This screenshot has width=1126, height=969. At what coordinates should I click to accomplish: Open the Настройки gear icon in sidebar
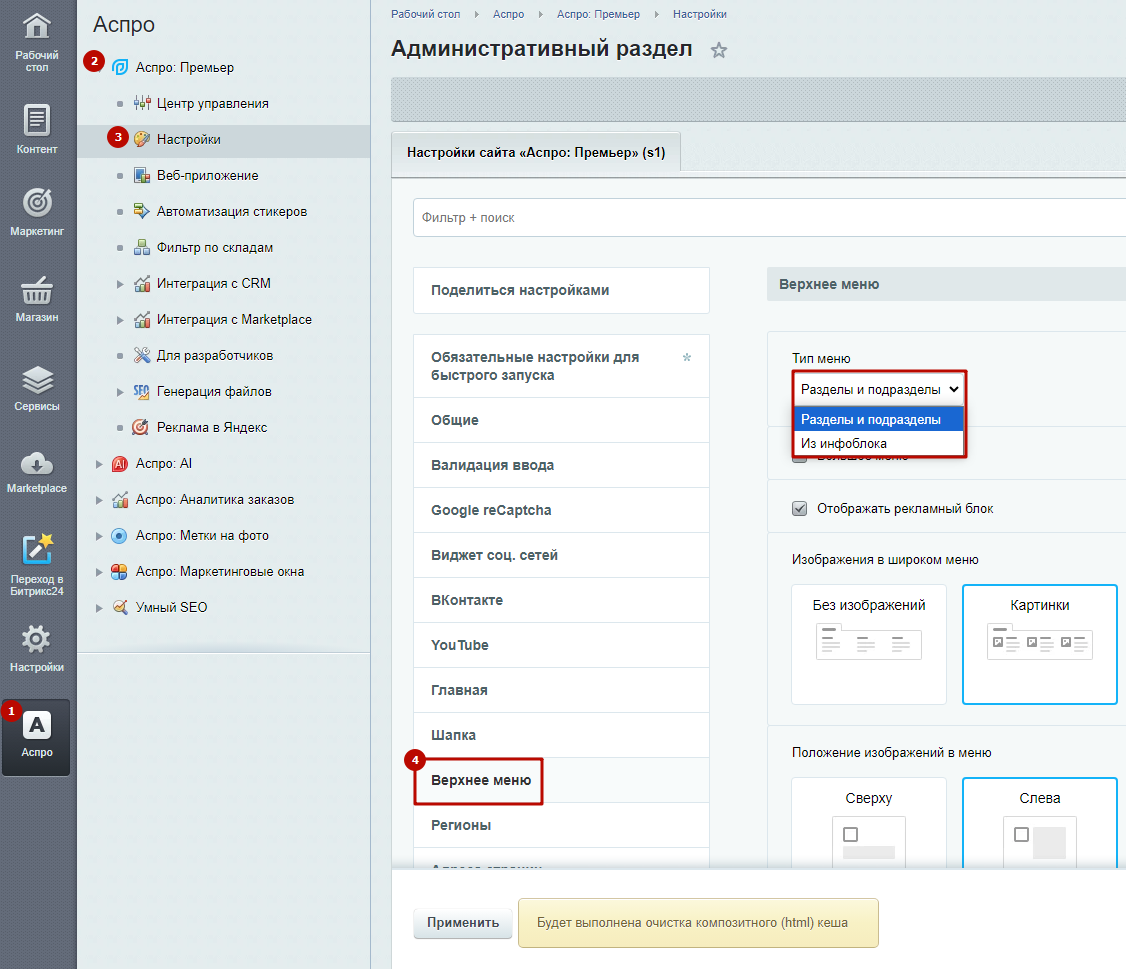click(37, 639)
